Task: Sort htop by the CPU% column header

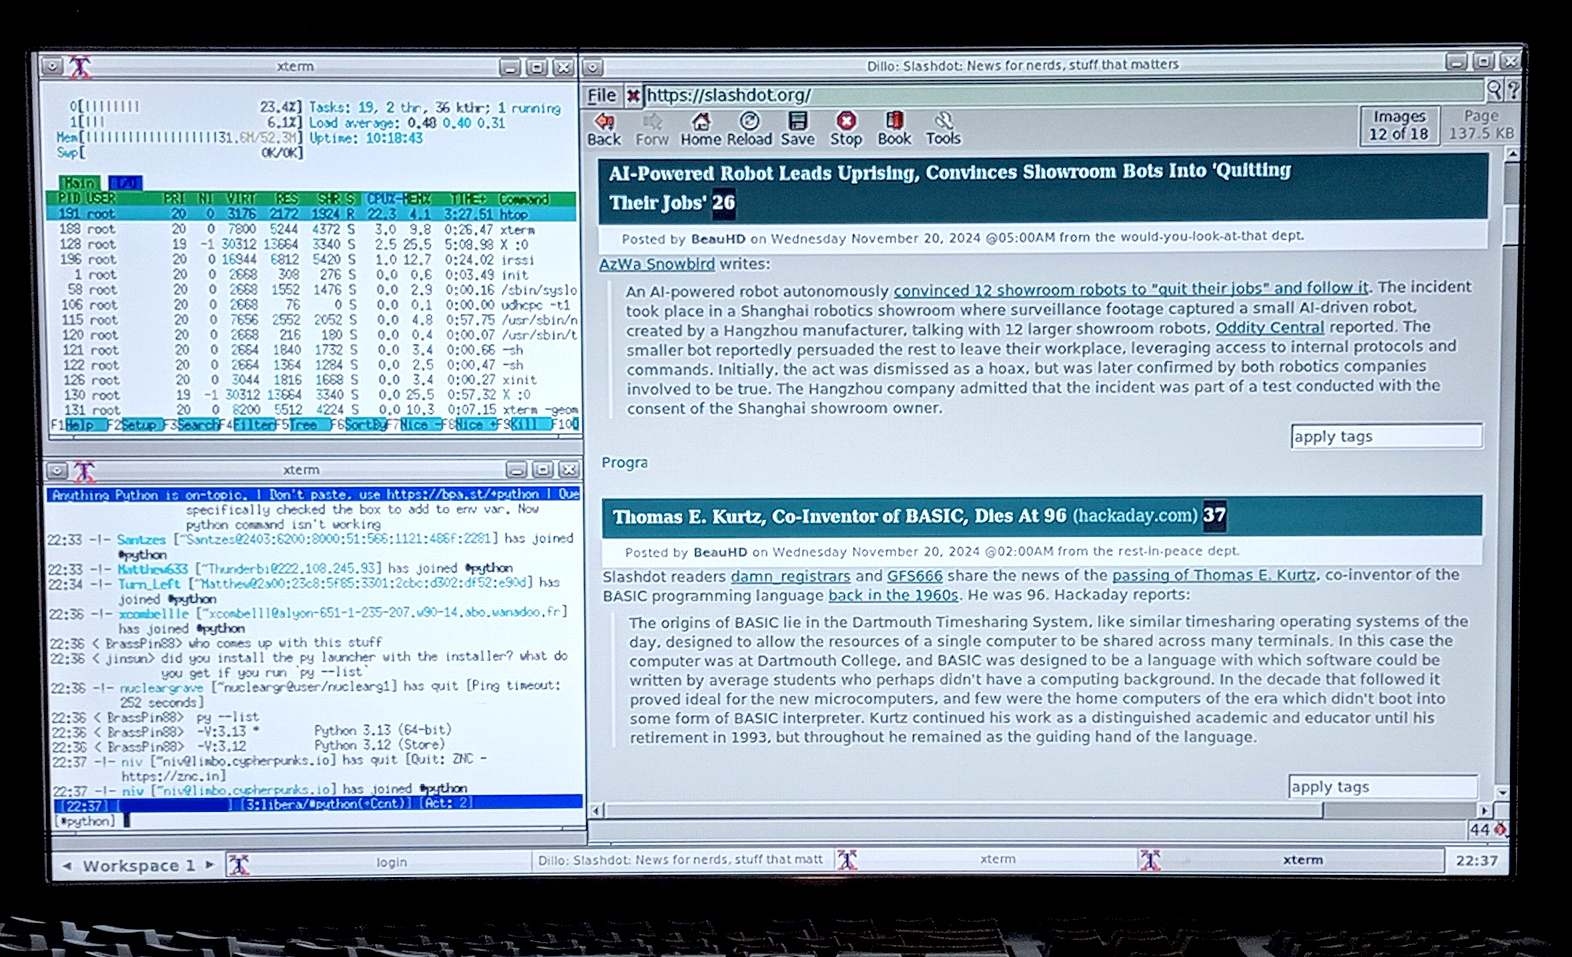Action: point(381,199)
